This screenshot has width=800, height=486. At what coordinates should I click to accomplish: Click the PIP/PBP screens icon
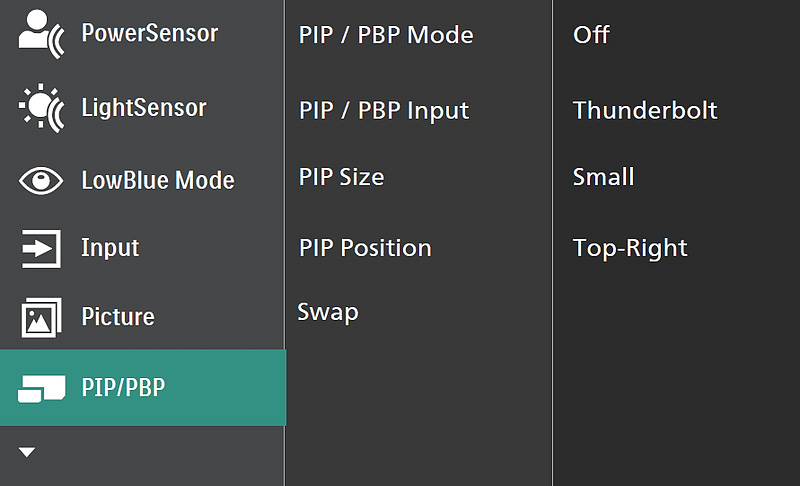tap(41, 389)
